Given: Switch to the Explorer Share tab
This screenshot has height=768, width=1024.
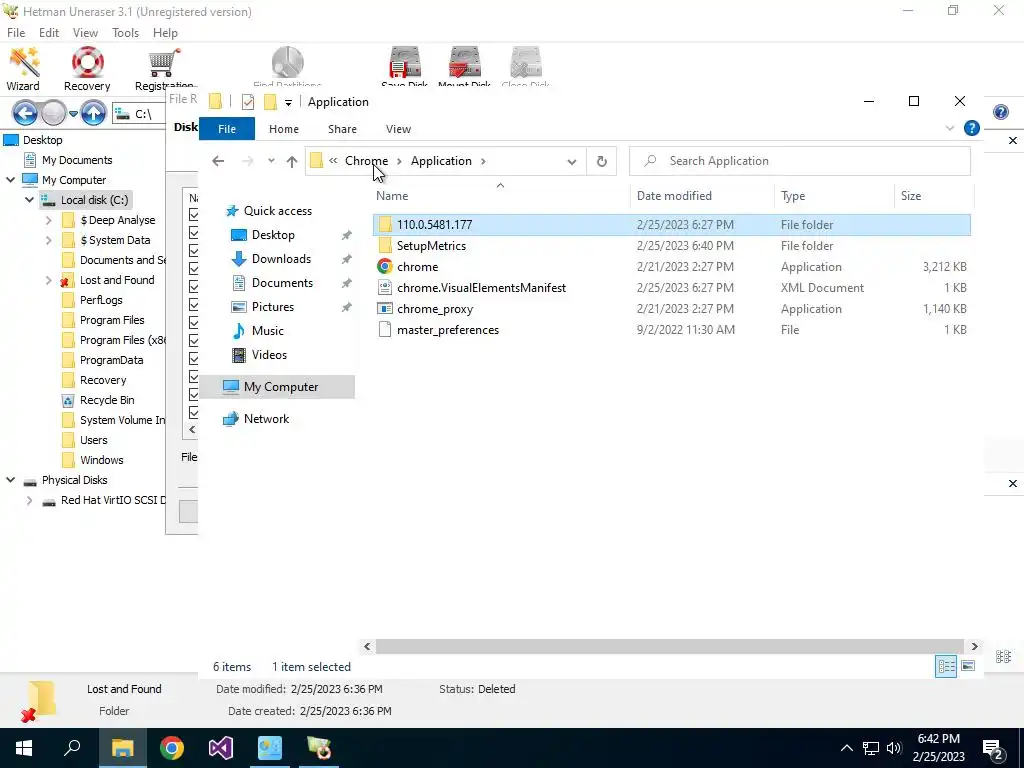Looking at the screenshot, I should point(342,129).
